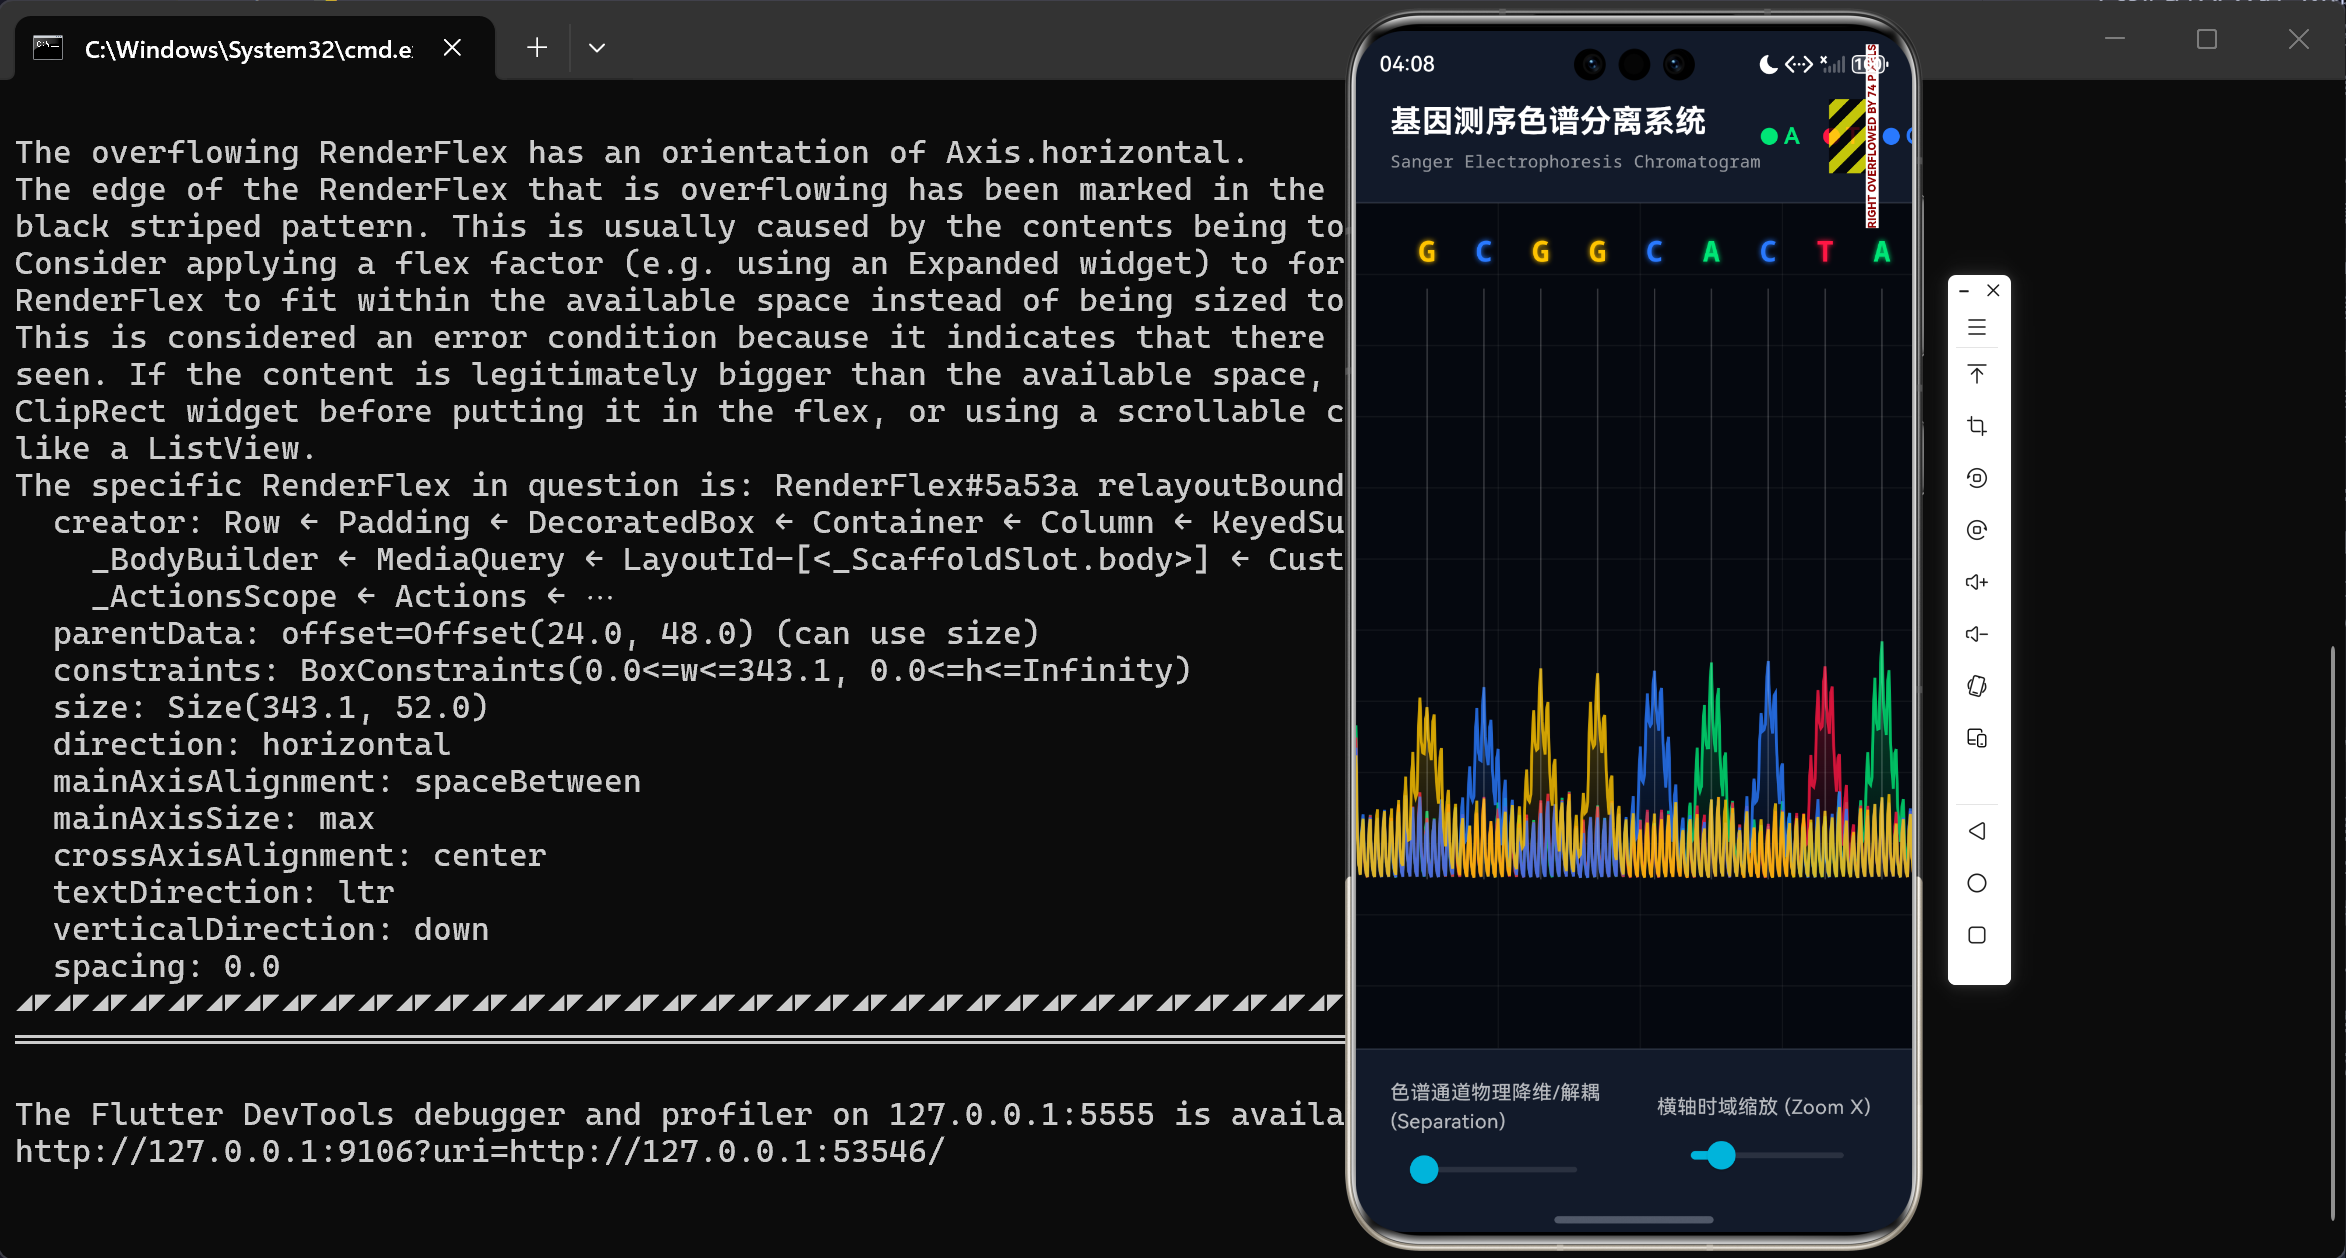The width and height of the screenshot is (2346, 1258).
Task: Tap the Android recents square button
Action: (x=1977, y=935)
